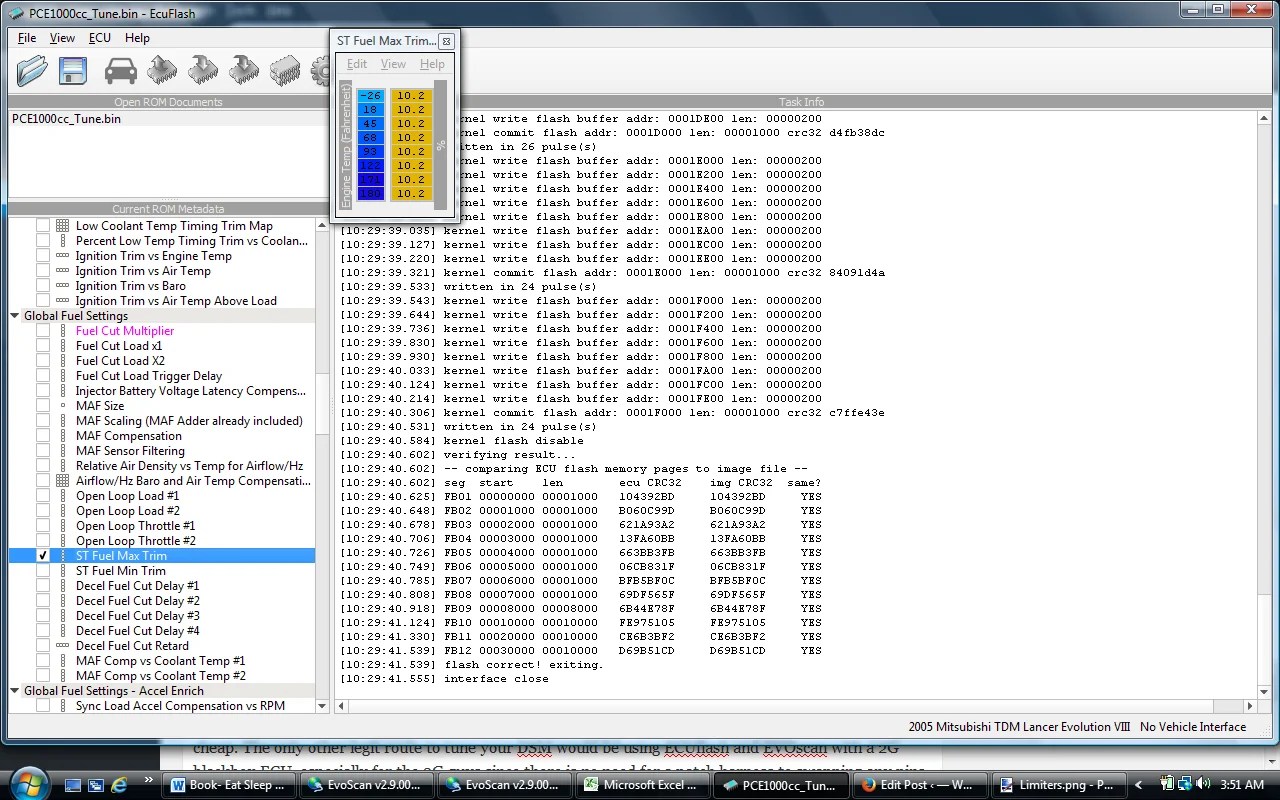Click the grid icon beside Airflow/Hz Baro and Air Temp
1280x800 pixels.
[62, 481]
